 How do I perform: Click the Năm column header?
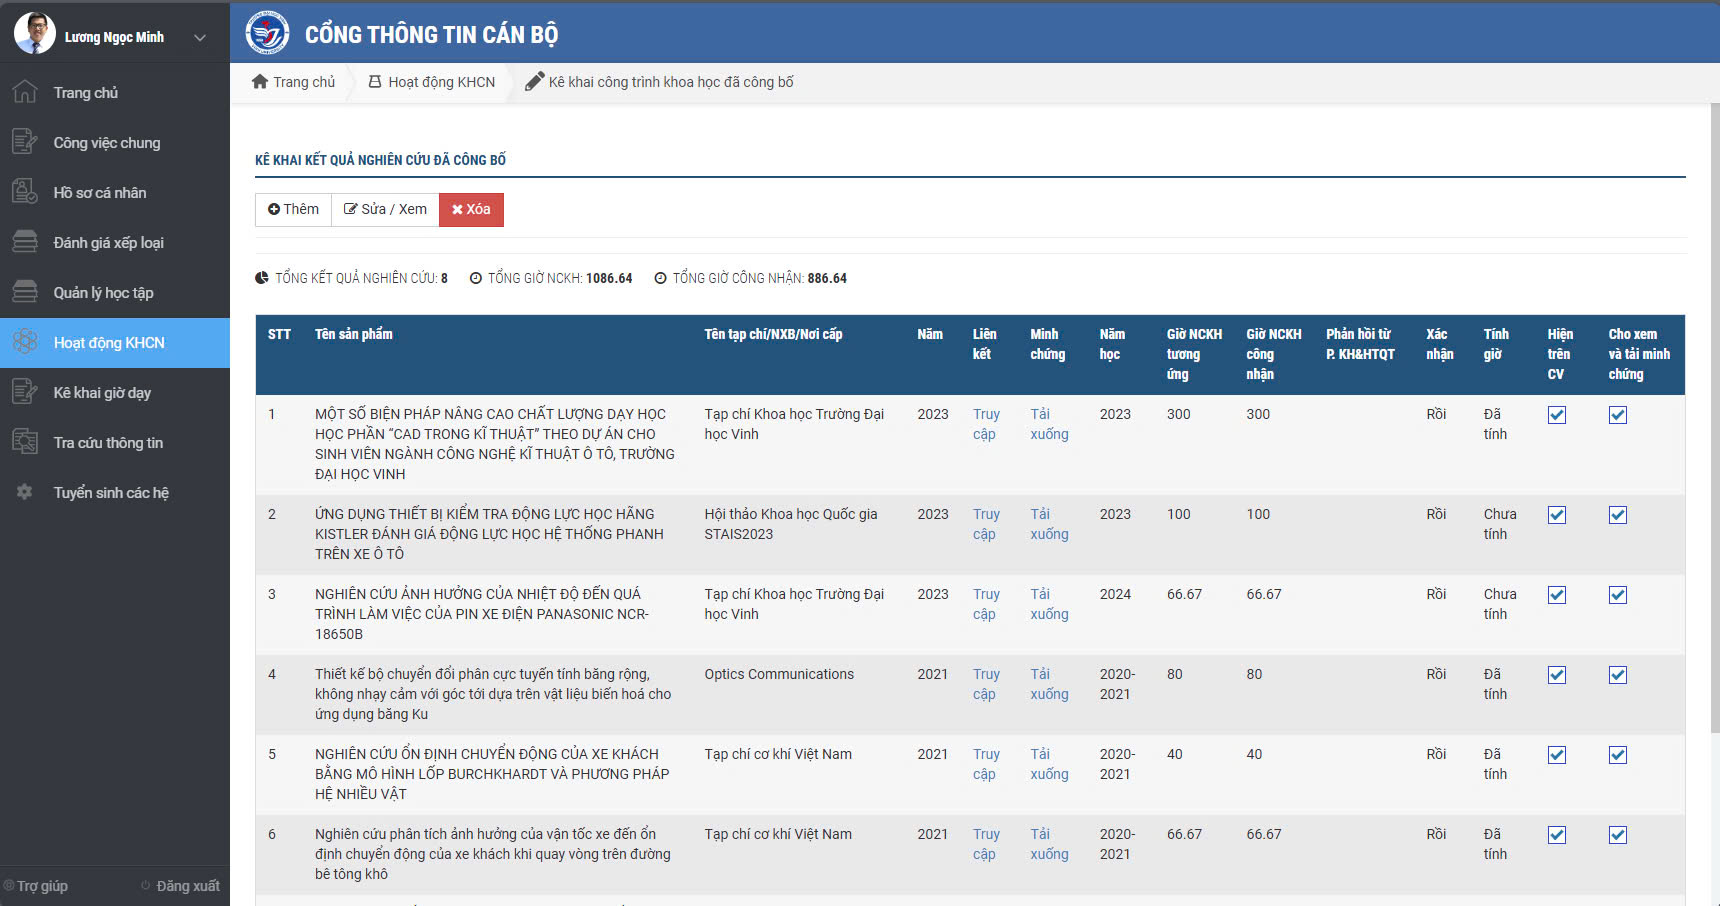click(930, 334)
